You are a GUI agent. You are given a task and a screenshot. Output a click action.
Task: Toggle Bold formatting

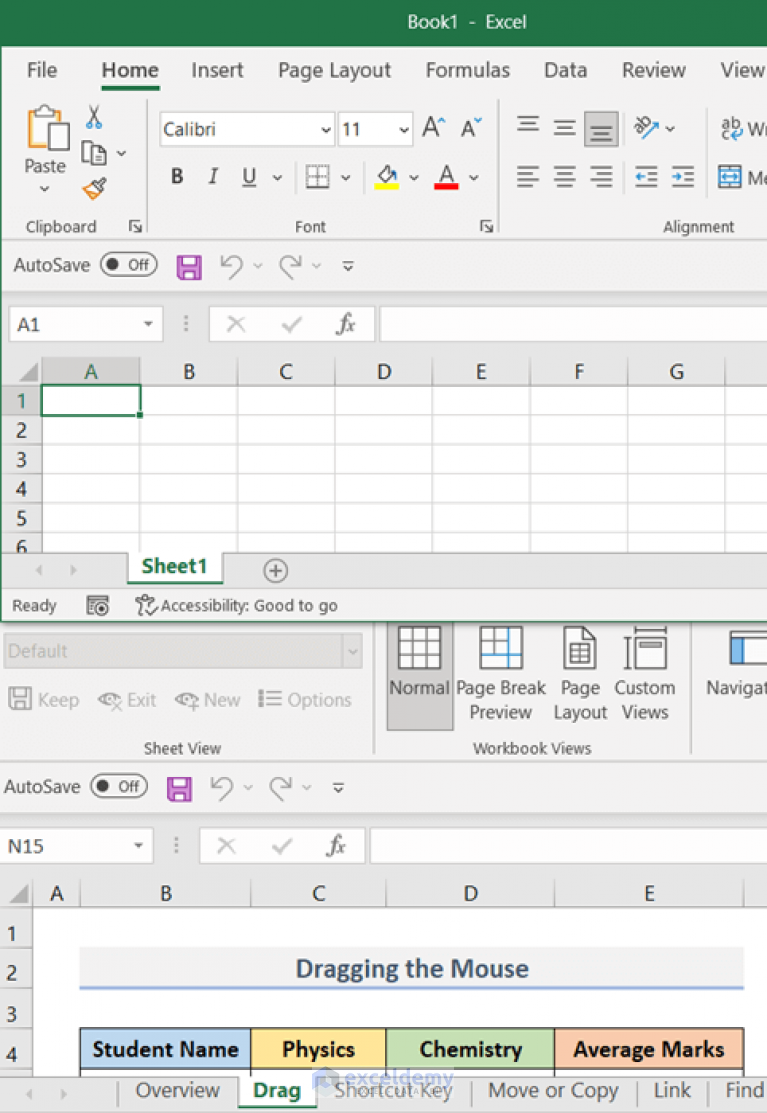tap(177, 176)
